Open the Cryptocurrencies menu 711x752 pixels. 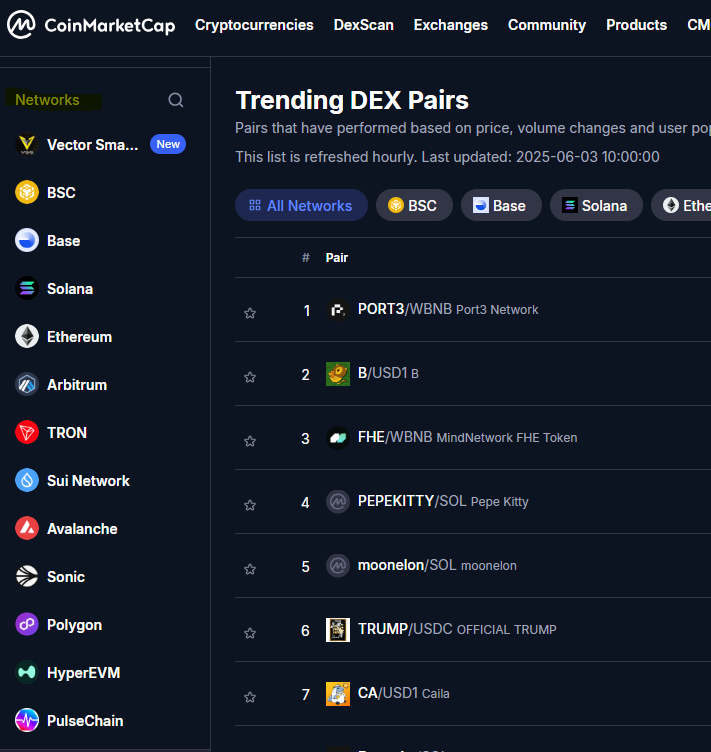254,25
